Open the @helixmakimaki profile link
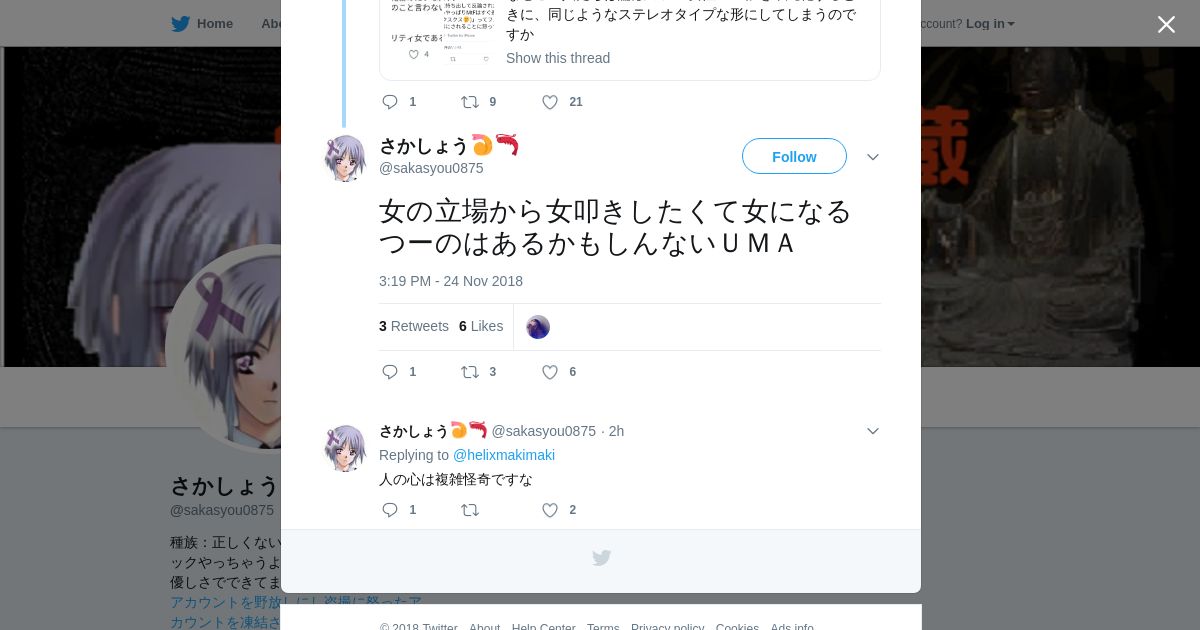Image resolution: width=1200 pixels, height=630 pixels. [x=504, y=455]
